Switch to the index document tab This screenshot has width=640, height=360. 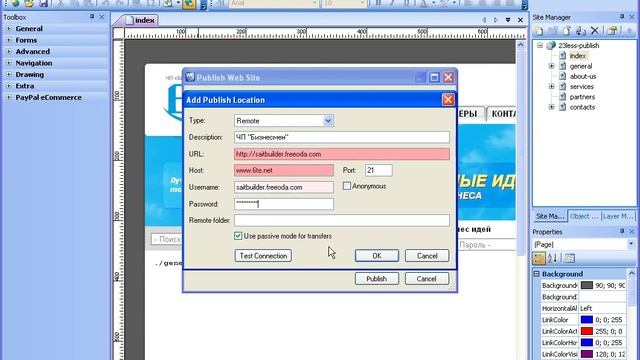(x=140, y=20)
